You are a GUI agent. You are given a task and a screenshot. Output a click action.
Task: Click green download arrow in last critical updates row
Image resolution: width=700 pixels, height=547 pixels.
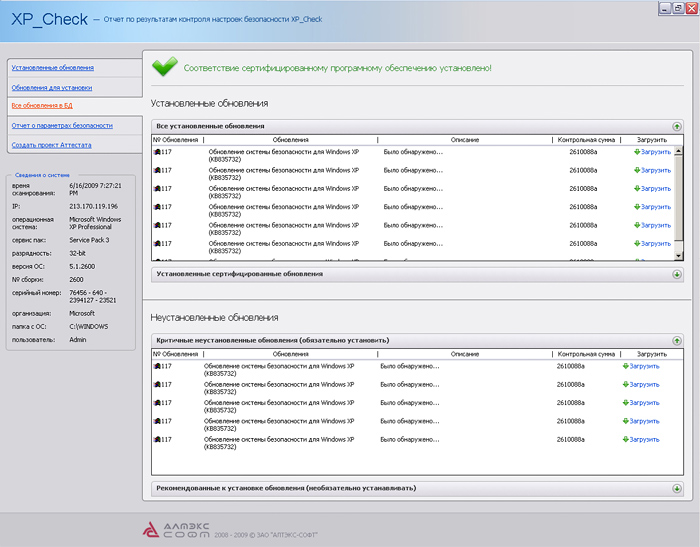click(x=625, y=439)
